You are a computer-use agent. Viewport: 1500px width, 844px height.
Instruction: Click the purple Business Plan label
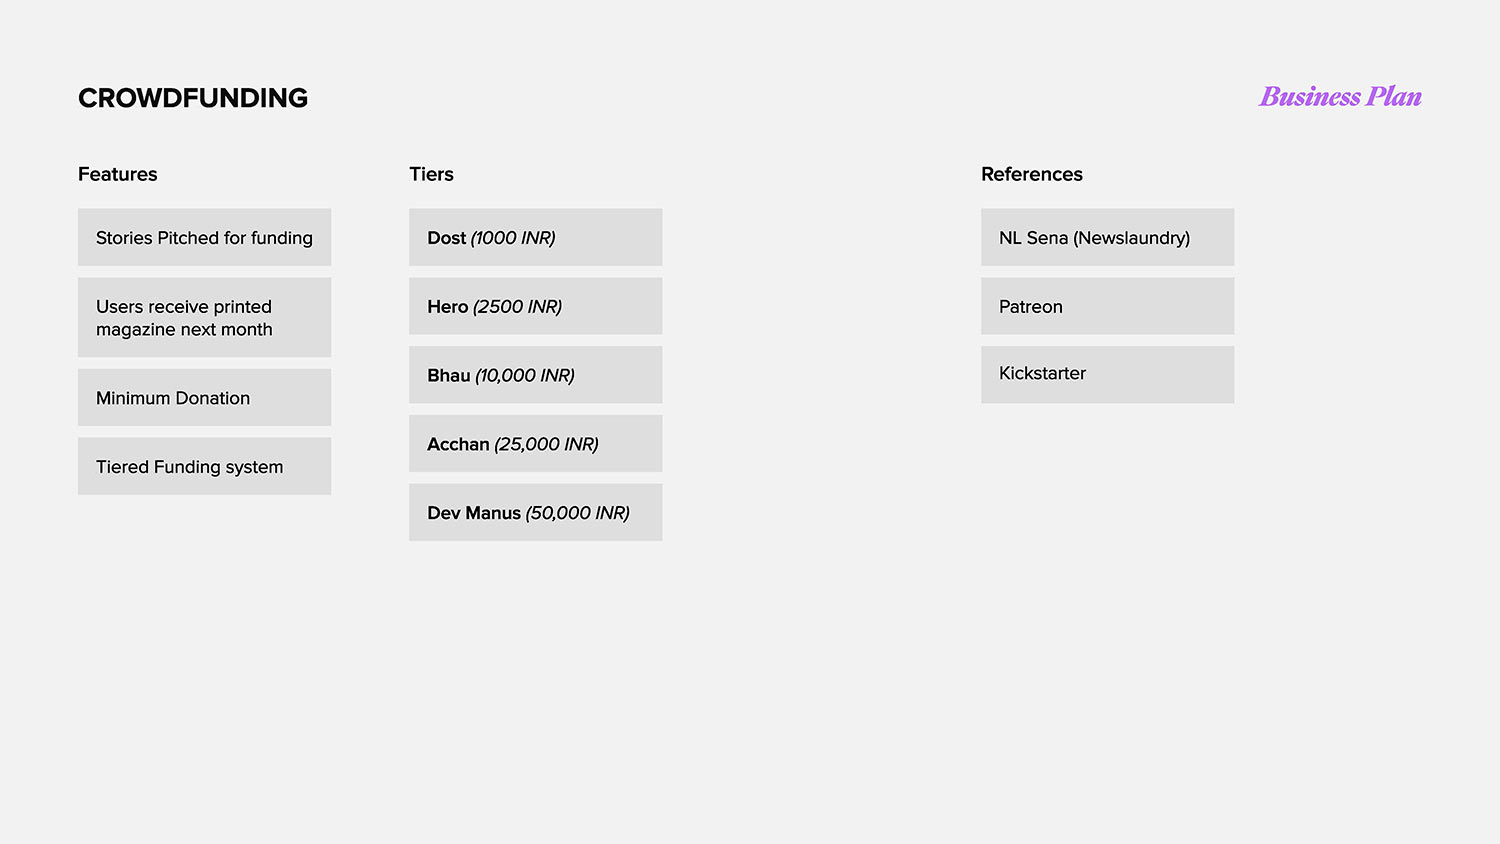[x=1340, y=97]
